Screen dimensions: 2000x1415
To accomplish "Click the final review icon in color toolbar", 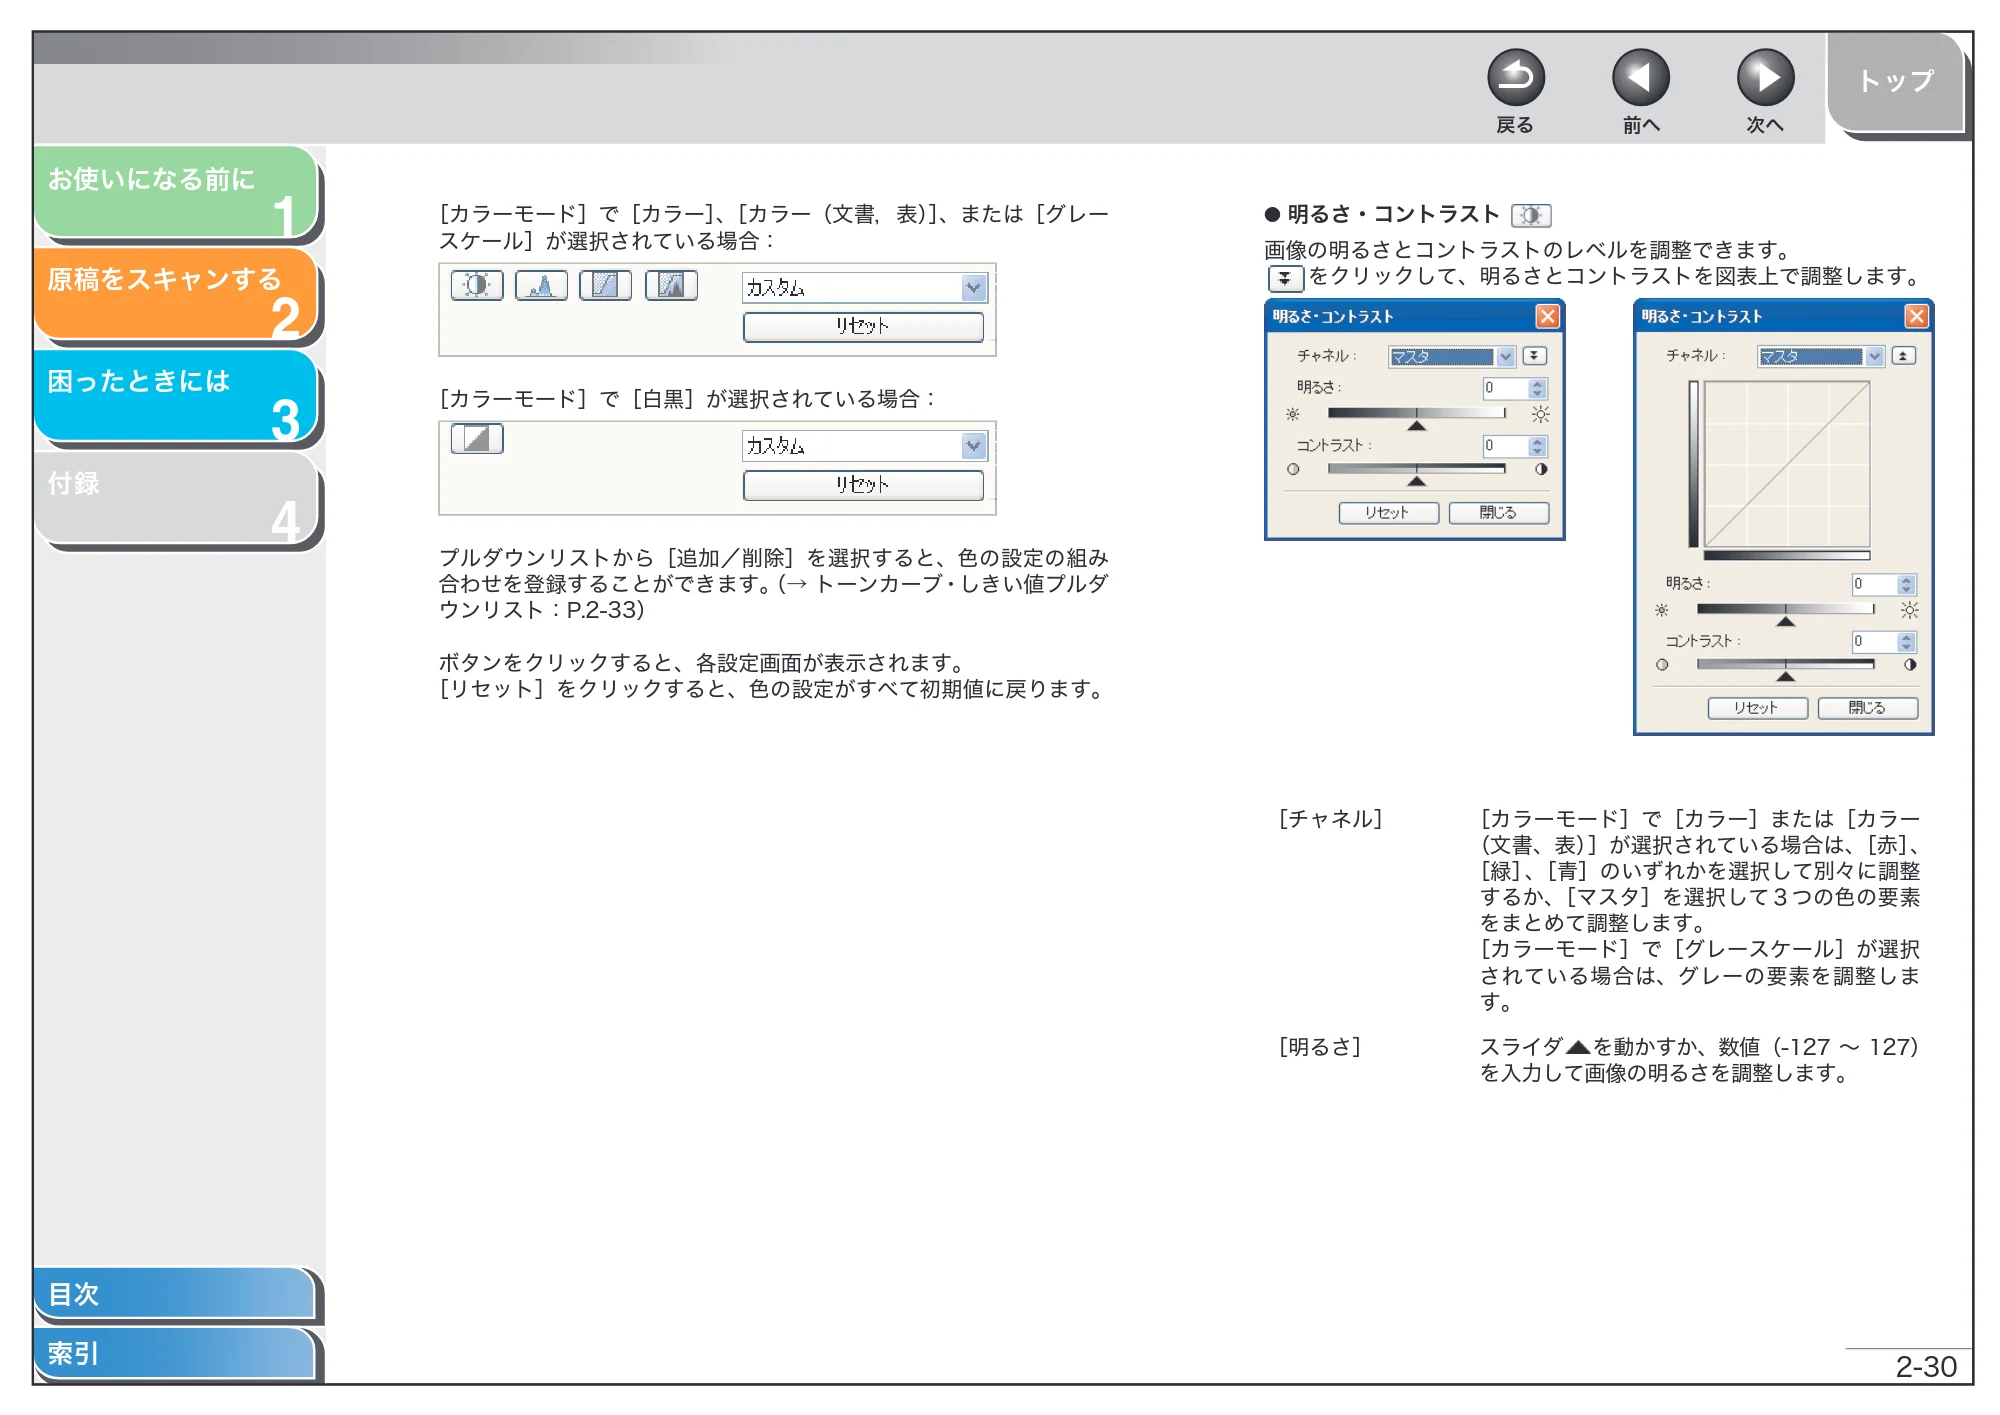I will (x=671, y=286).
